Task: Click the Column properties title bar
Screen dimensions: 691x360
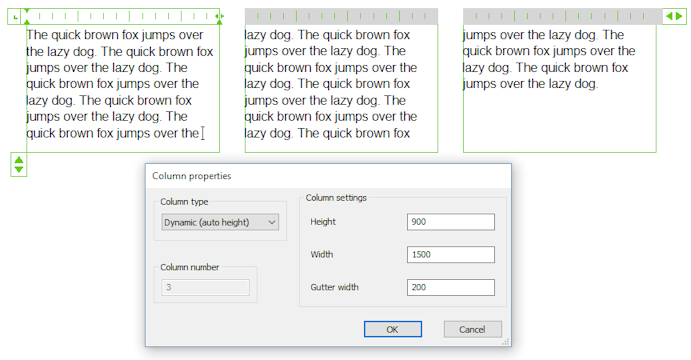Action: tap(328, 176)
